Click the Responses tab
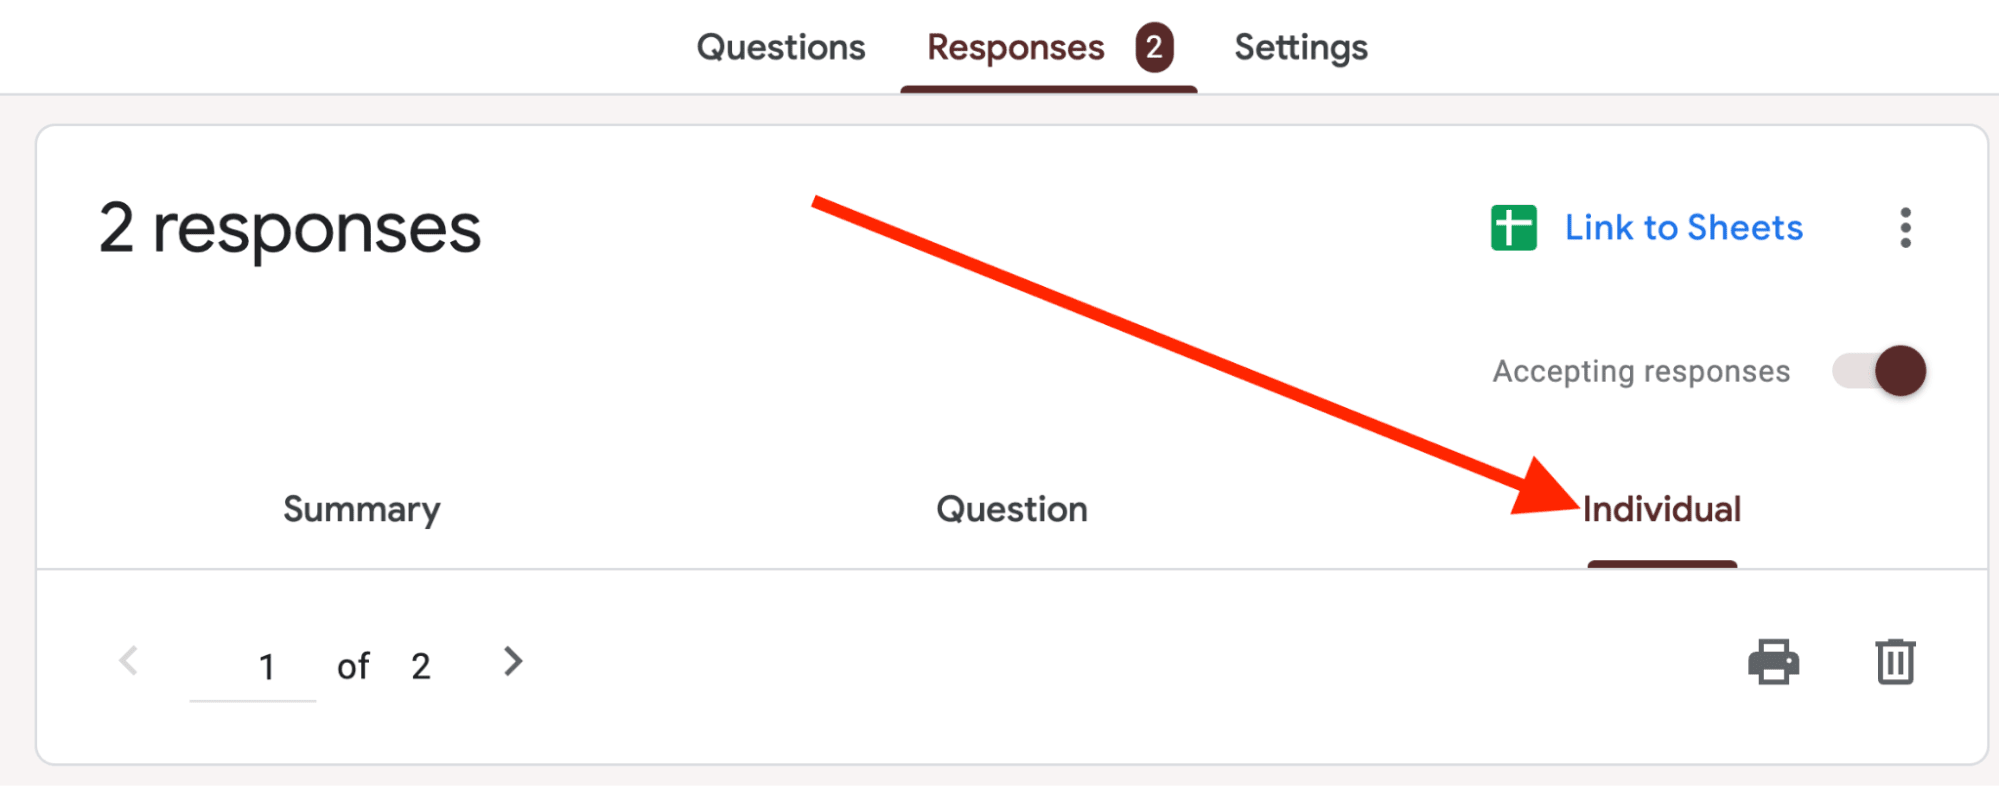This screenshot has height=786, width=1999. coord(1015,47)
